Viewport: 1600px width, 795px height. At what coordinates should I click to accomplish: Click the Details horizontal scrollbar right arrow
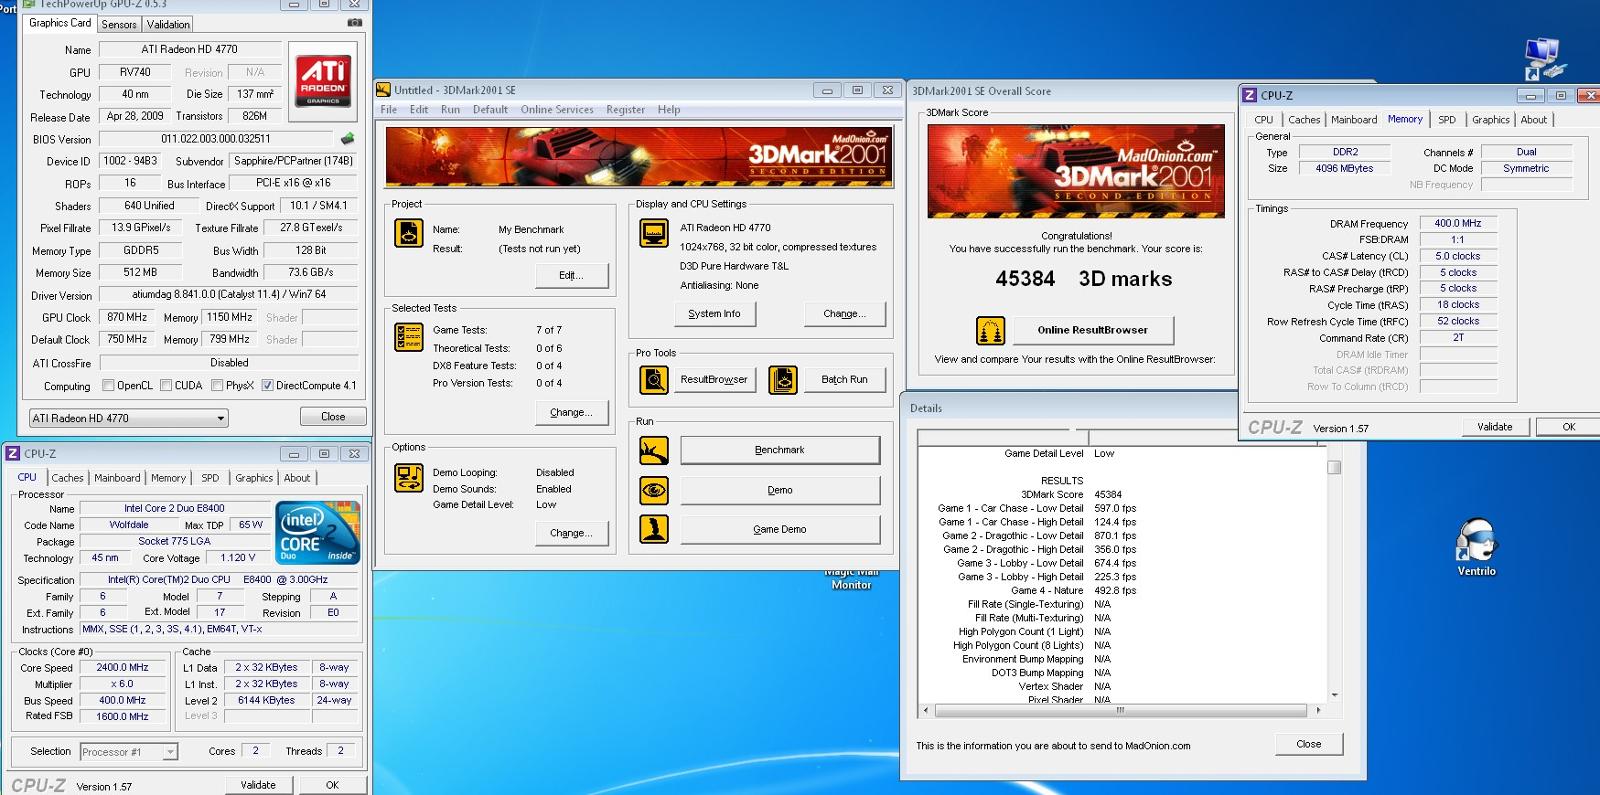pyautogui.click(x=1319, y=710)
